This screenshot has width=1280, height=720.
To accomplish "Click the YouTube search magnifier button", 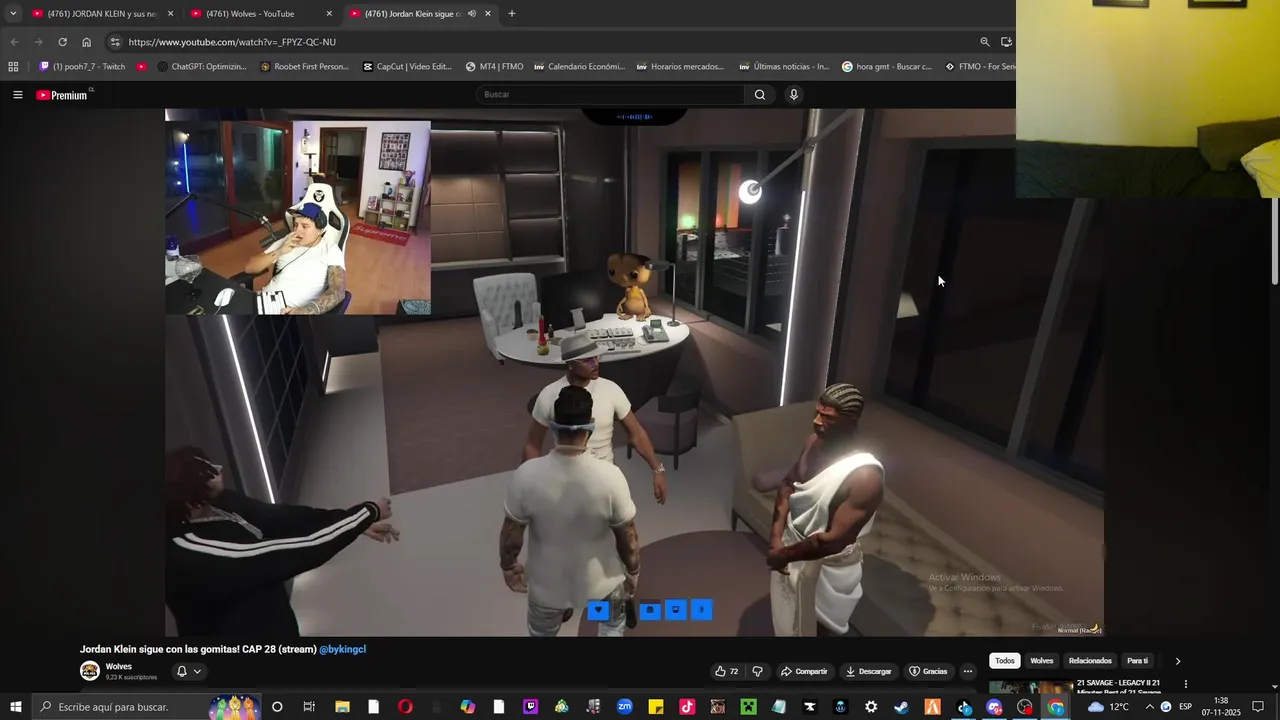I will [x=760, y=95].
